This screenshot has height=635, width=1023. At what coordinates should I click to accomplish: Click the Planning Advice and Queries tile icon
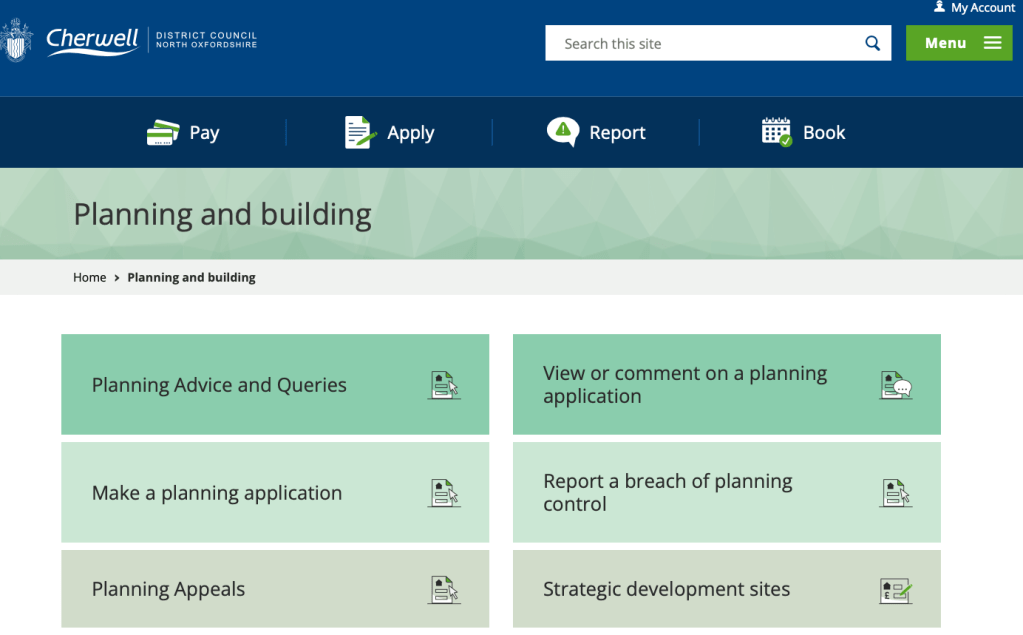coord(444,385)
